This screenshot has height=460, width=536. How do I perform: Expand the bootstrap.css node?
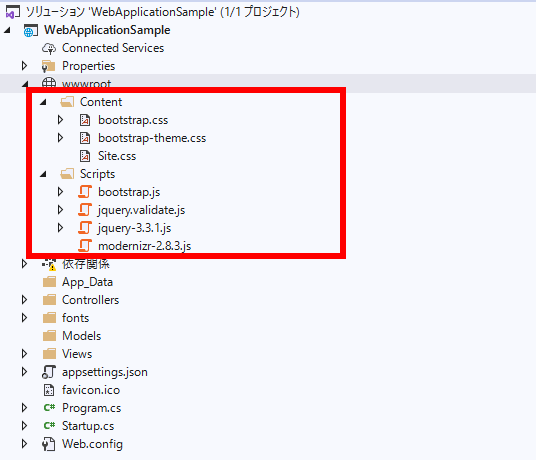[61, 120]
